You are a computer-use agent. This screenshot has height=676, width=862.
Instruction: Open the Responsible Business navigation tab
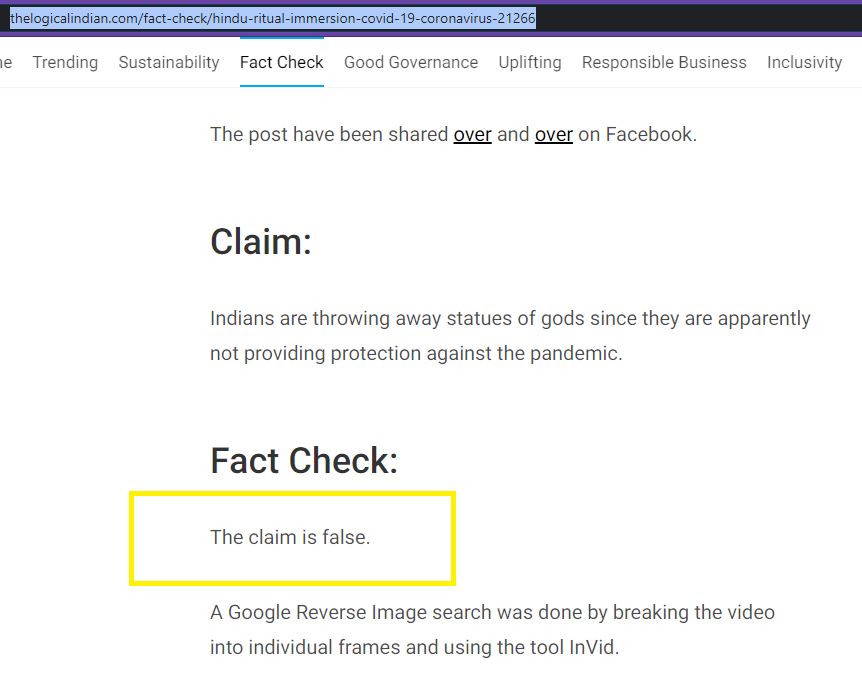coord(664,62)
